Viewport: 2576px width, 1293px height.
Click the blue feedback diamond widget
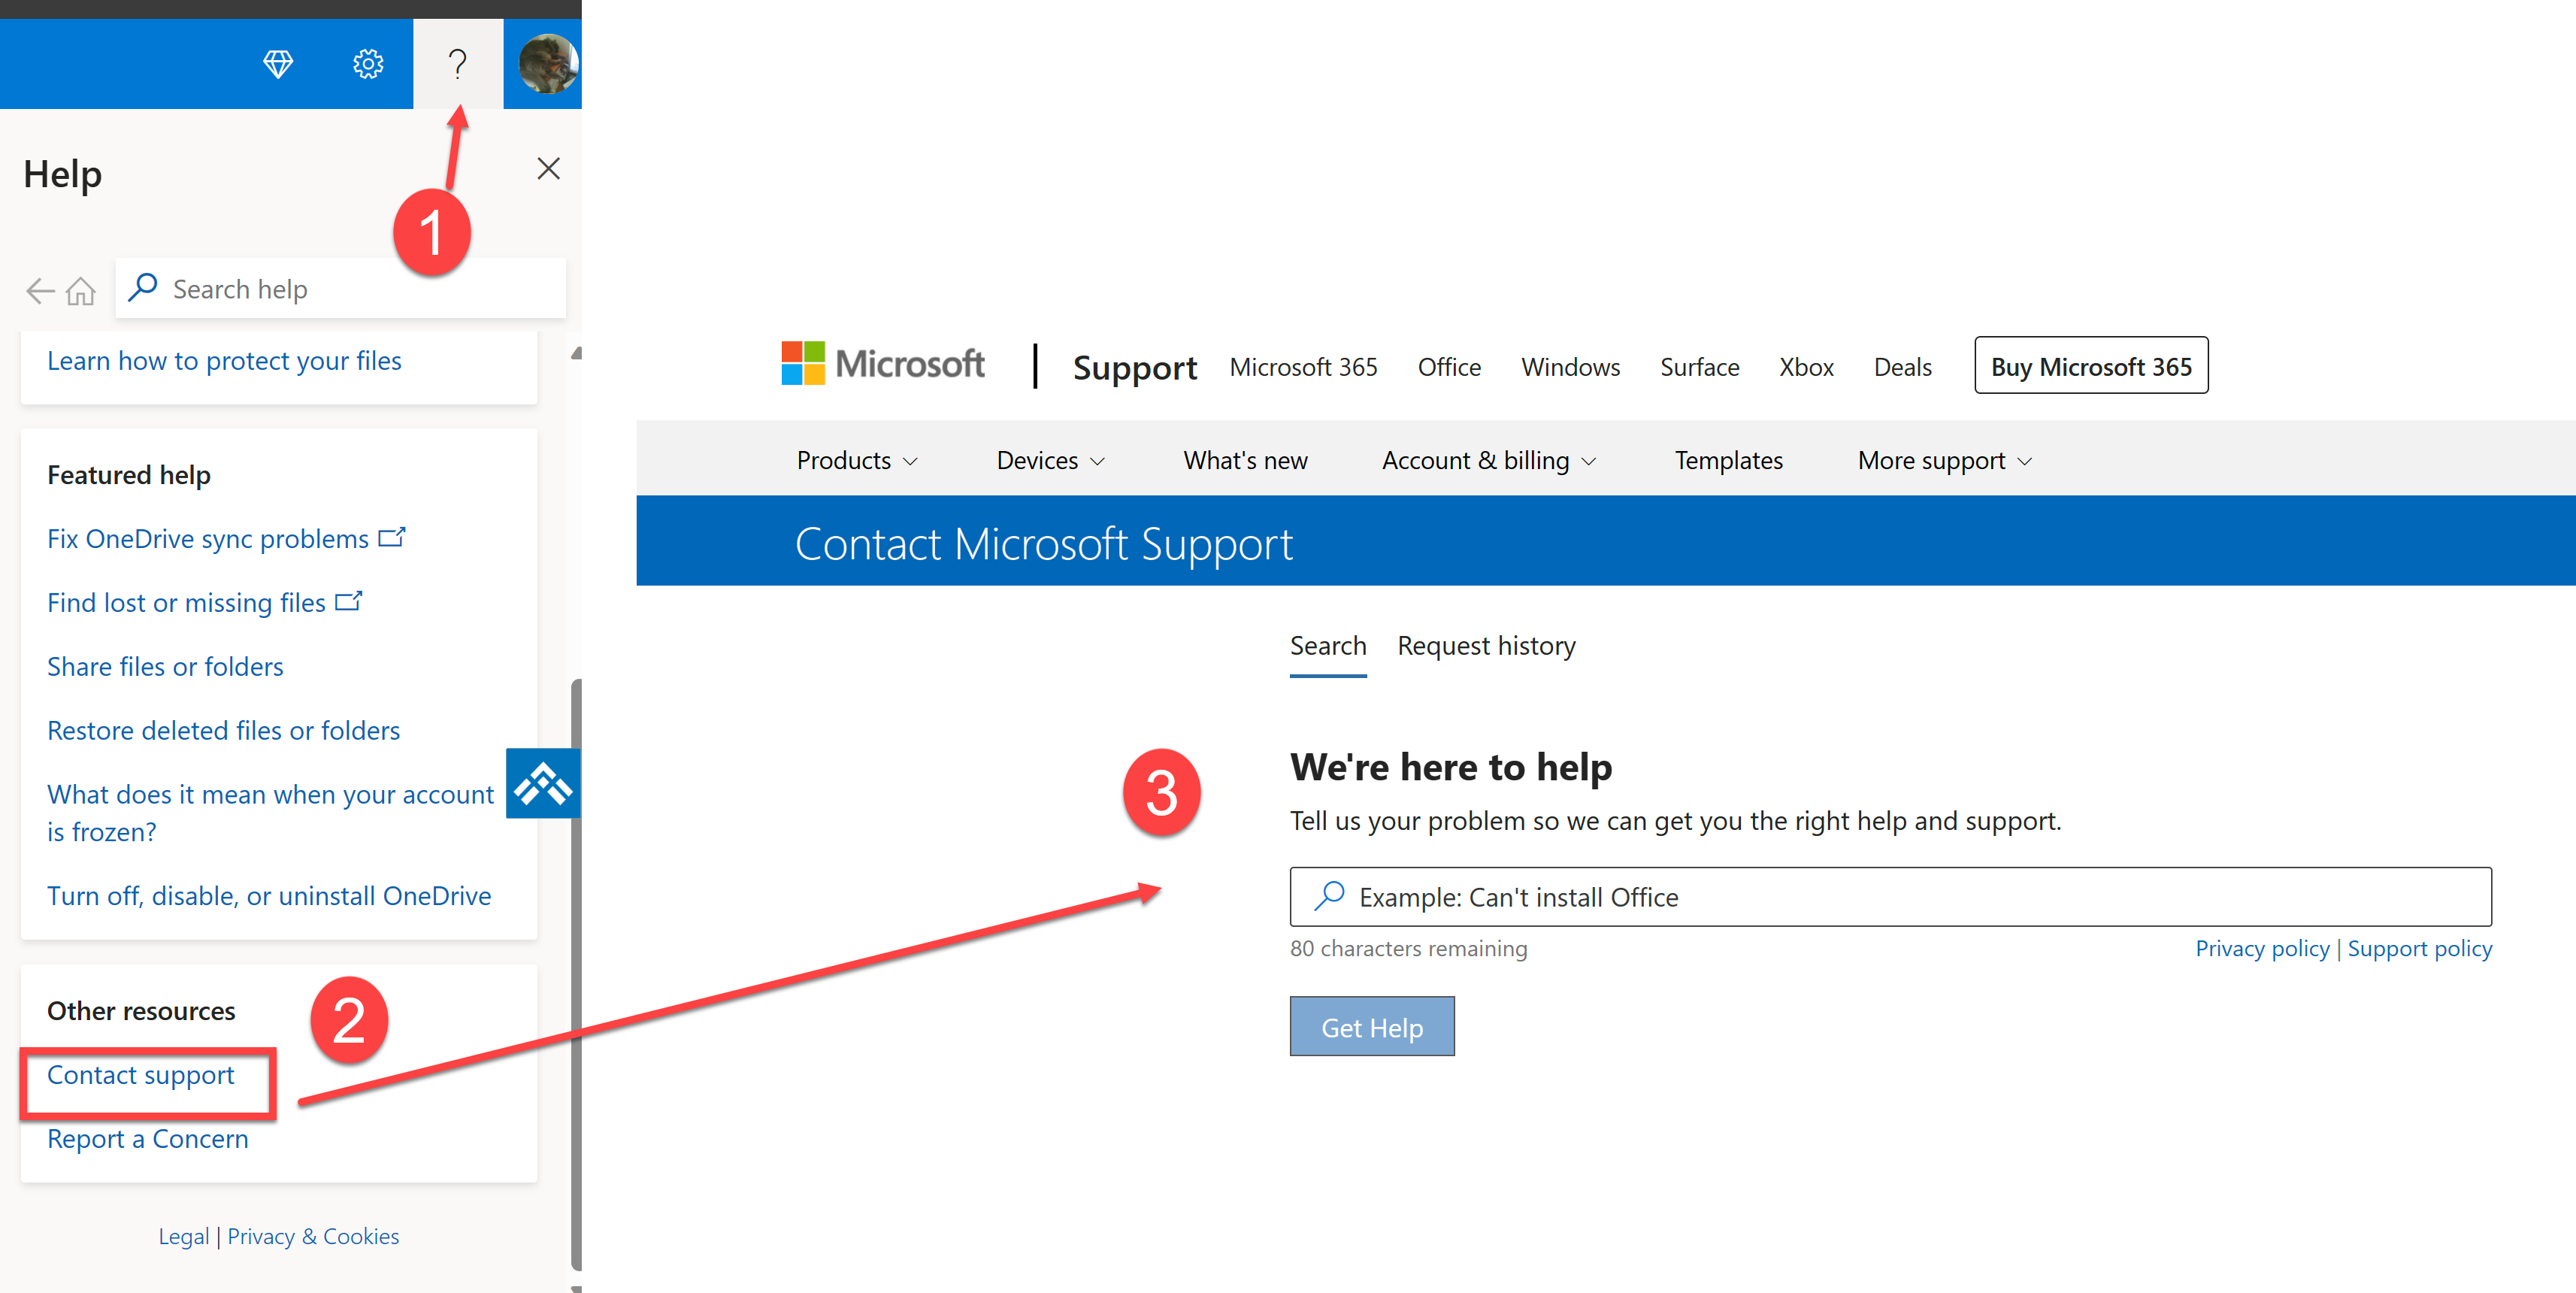[x=543, y=784]
